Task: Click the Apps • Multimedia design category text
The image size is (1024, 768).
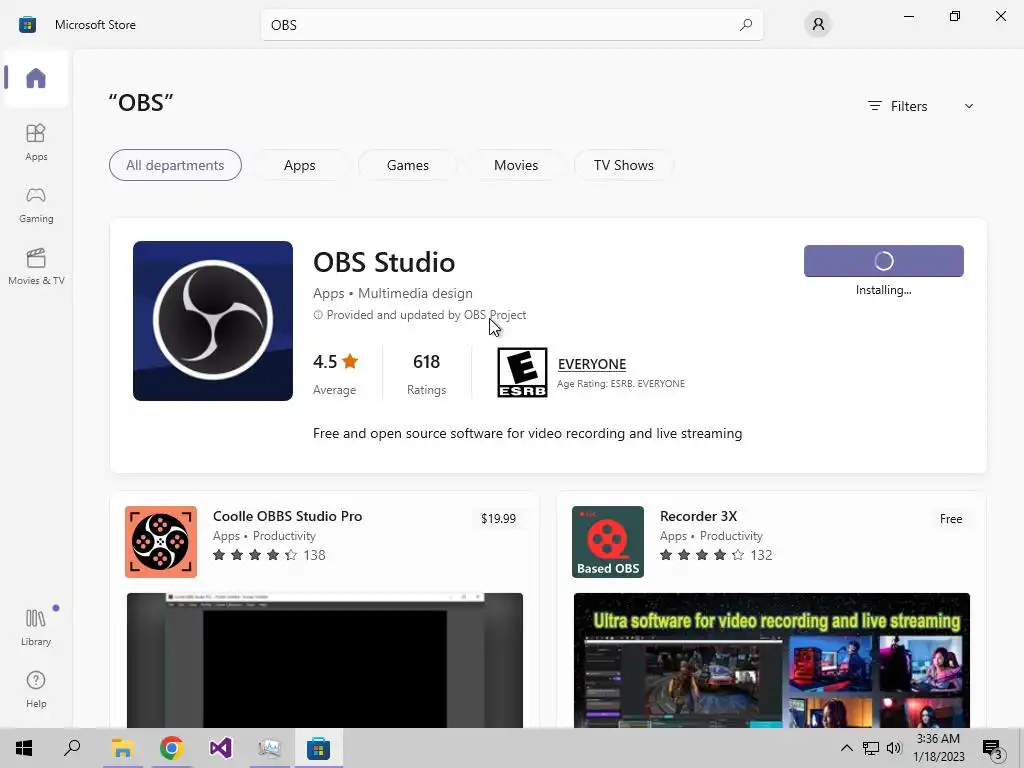Action: tap(392, 293)
